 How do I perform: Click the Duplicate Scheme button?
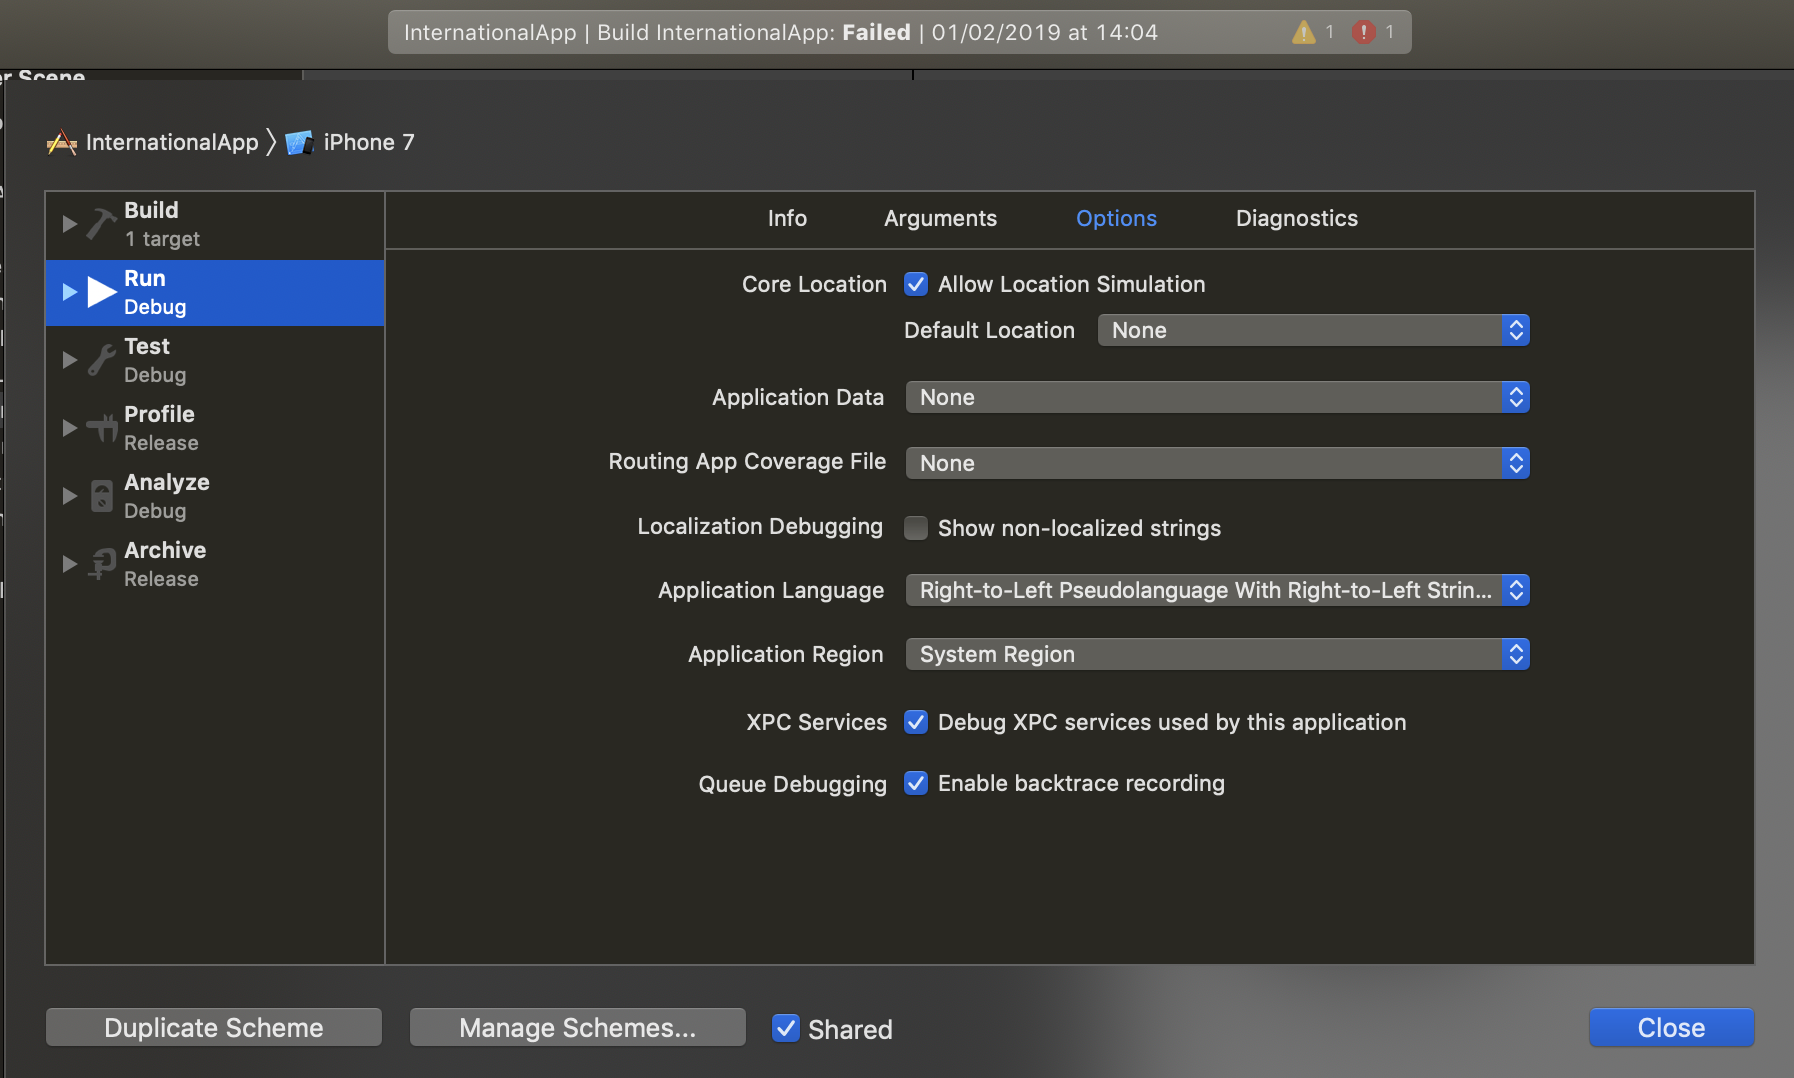click(214, 1028)
